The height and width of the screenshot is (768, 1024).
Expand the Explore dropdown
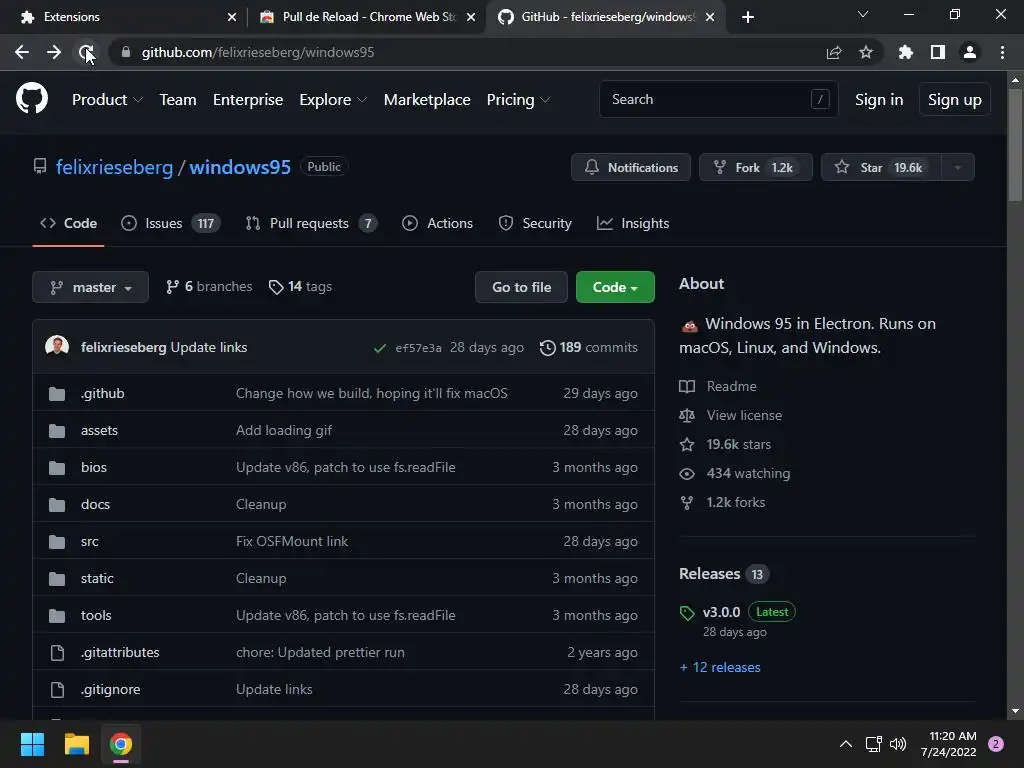pyautogui.click(x=333, y=99)
